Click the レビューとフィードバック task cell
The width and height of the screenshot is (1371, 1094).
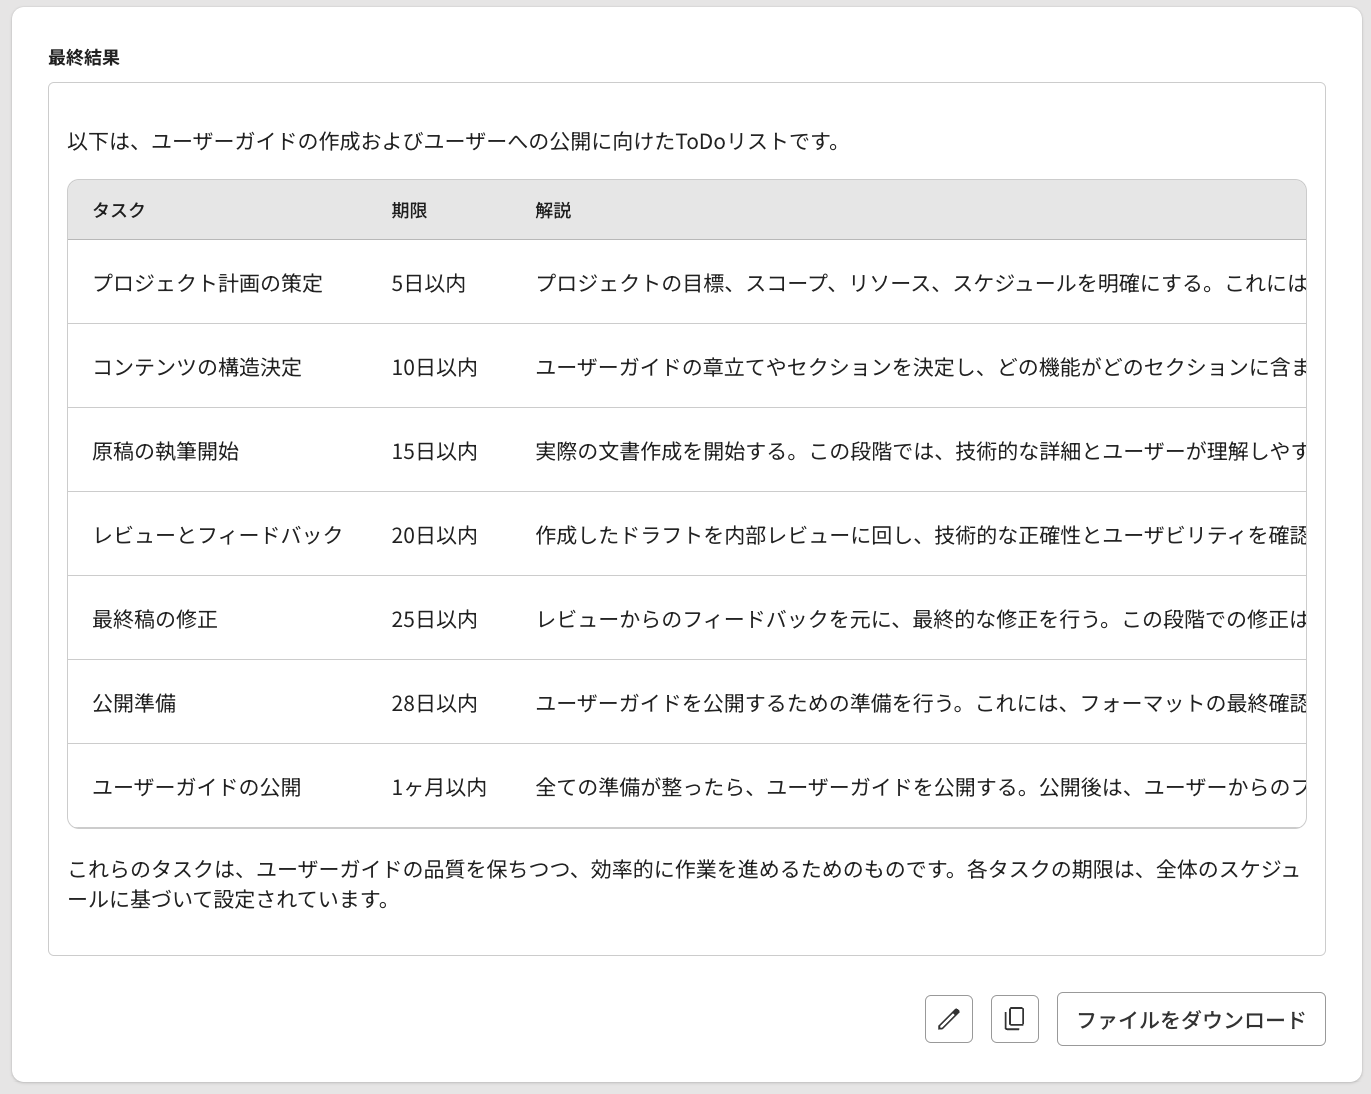pyautogui.click(x=218, y=535)
